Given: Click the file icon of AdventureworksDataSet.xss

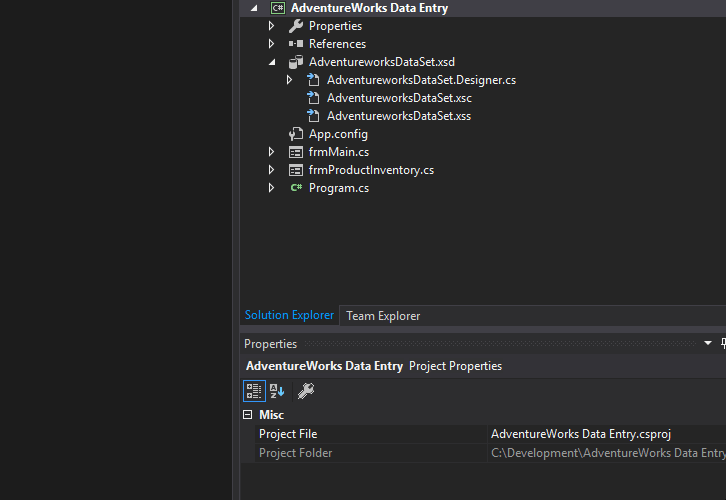Looking at the screenshot, I should 313,116.
